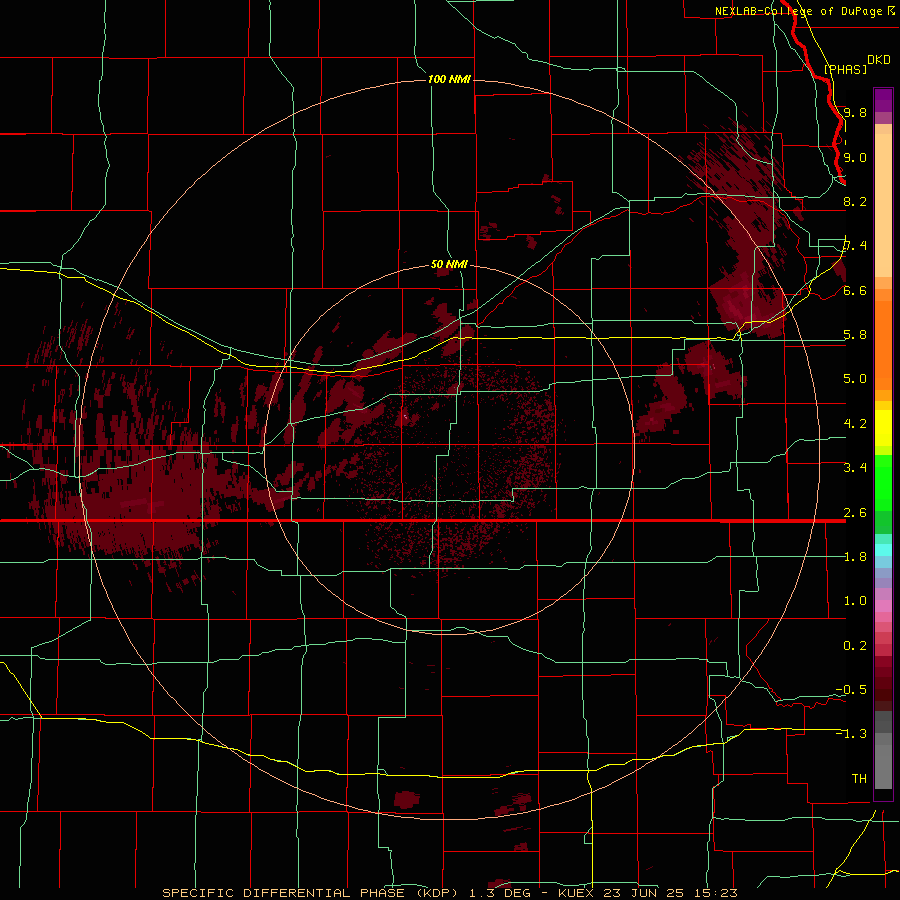900x900 pixels.
Task: Click the TH label at the legend bottom
Action: tap(859, 779)
